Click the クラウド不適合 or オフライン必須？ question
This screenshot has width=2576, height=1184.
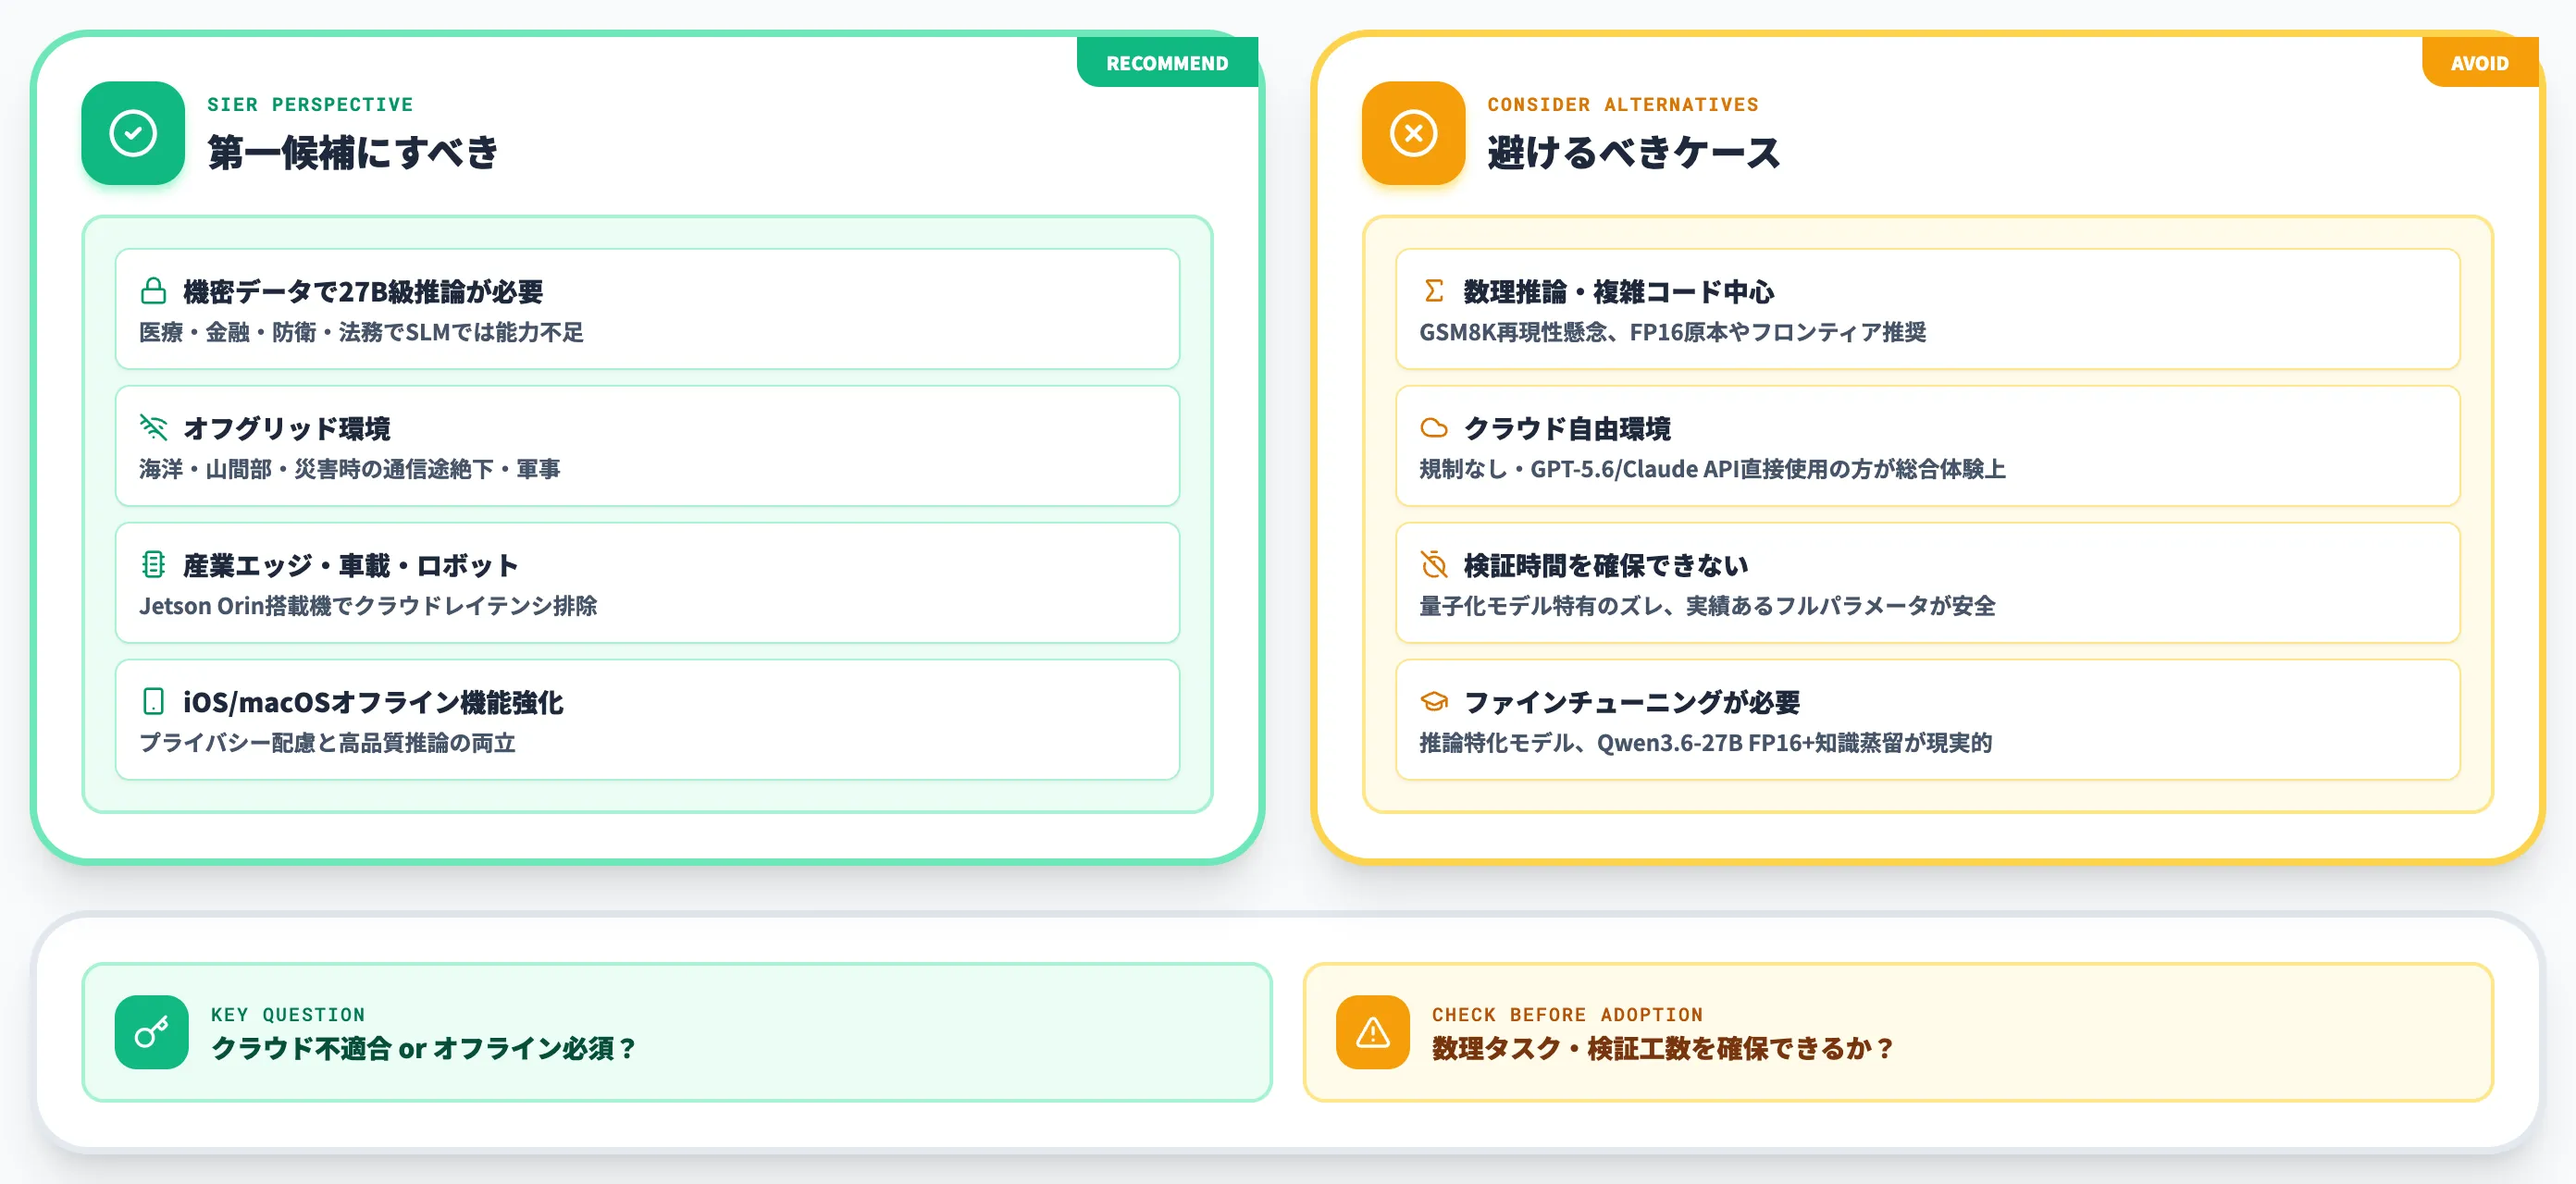pos(423,1048)
